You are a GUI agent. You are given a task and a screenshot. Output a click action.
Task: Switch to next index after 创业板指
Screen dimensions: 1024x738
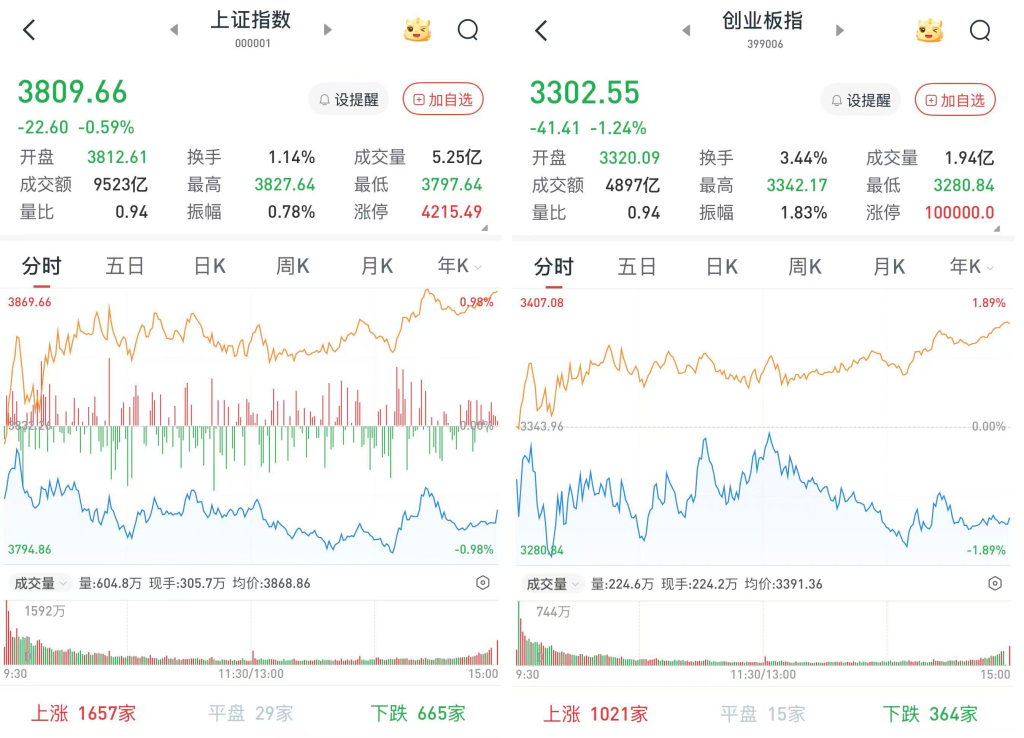click(840, 31)
